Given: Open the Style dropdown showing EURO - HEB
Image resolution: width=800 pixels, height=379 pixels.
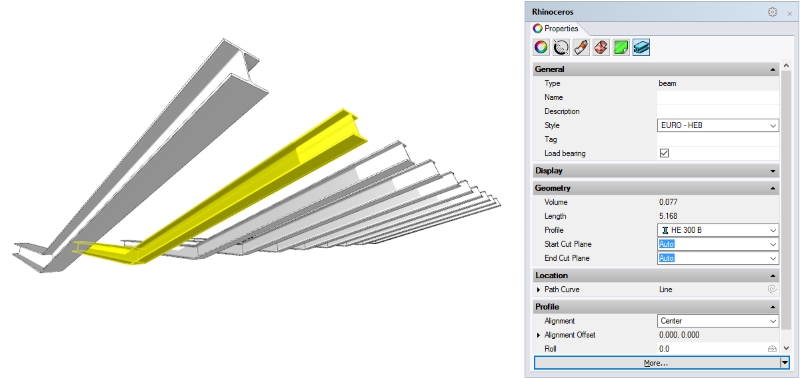Looking at the screenshot, I should pyautogui.click(x=717, y=125).
